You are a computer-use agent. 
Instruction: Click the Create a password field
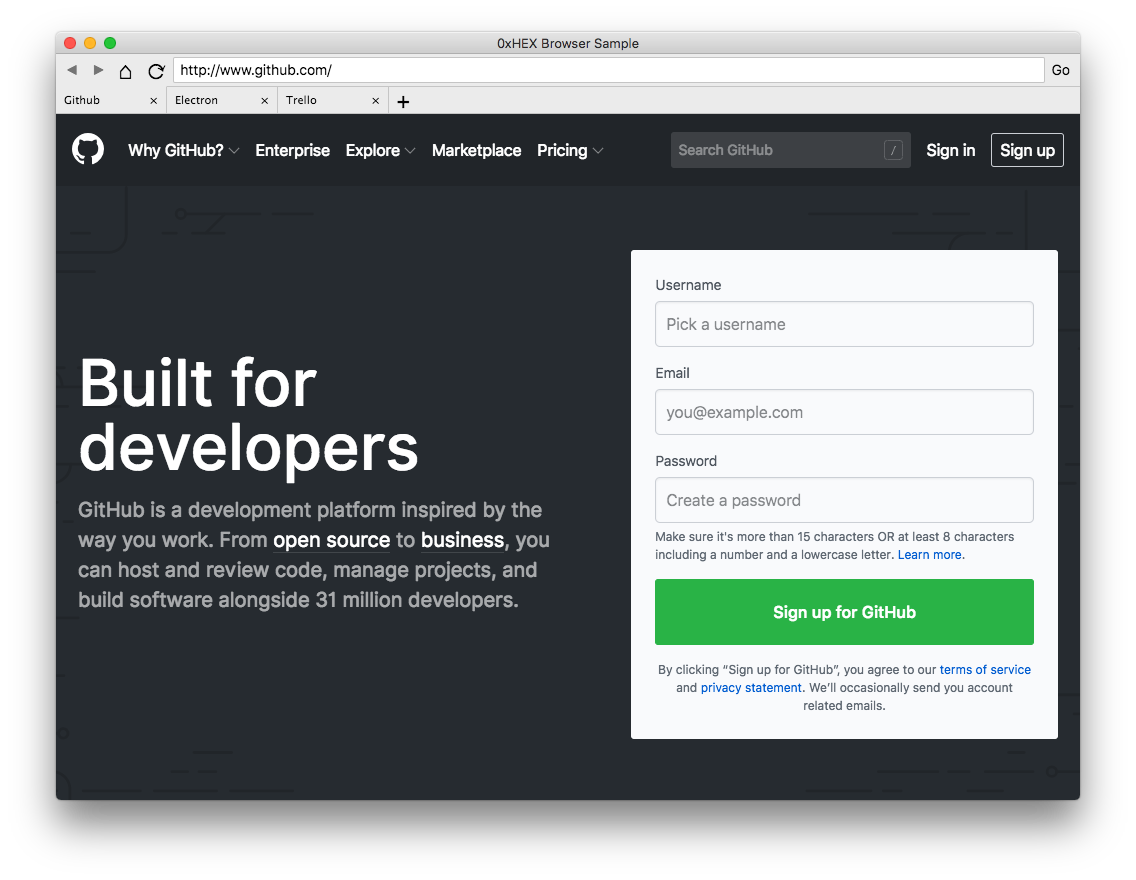coord(844,500)
